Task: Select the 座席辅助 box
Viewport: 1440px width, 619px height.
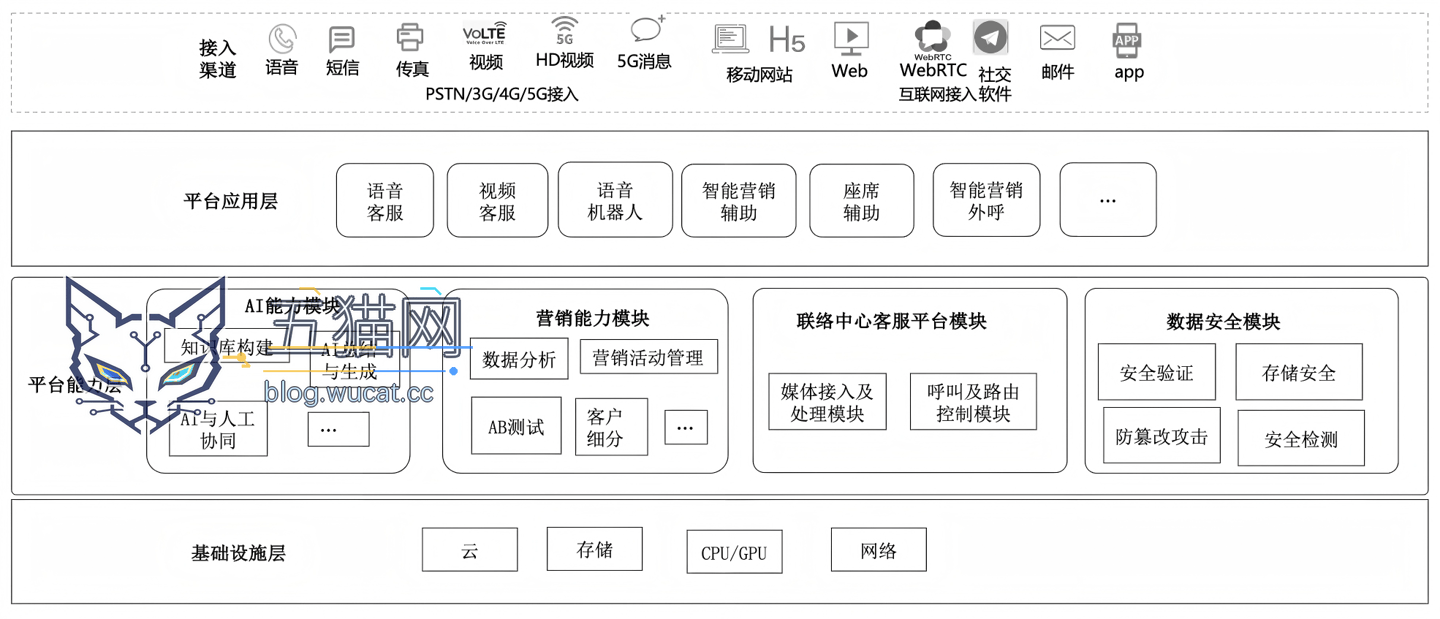Action: coord(861,201)
